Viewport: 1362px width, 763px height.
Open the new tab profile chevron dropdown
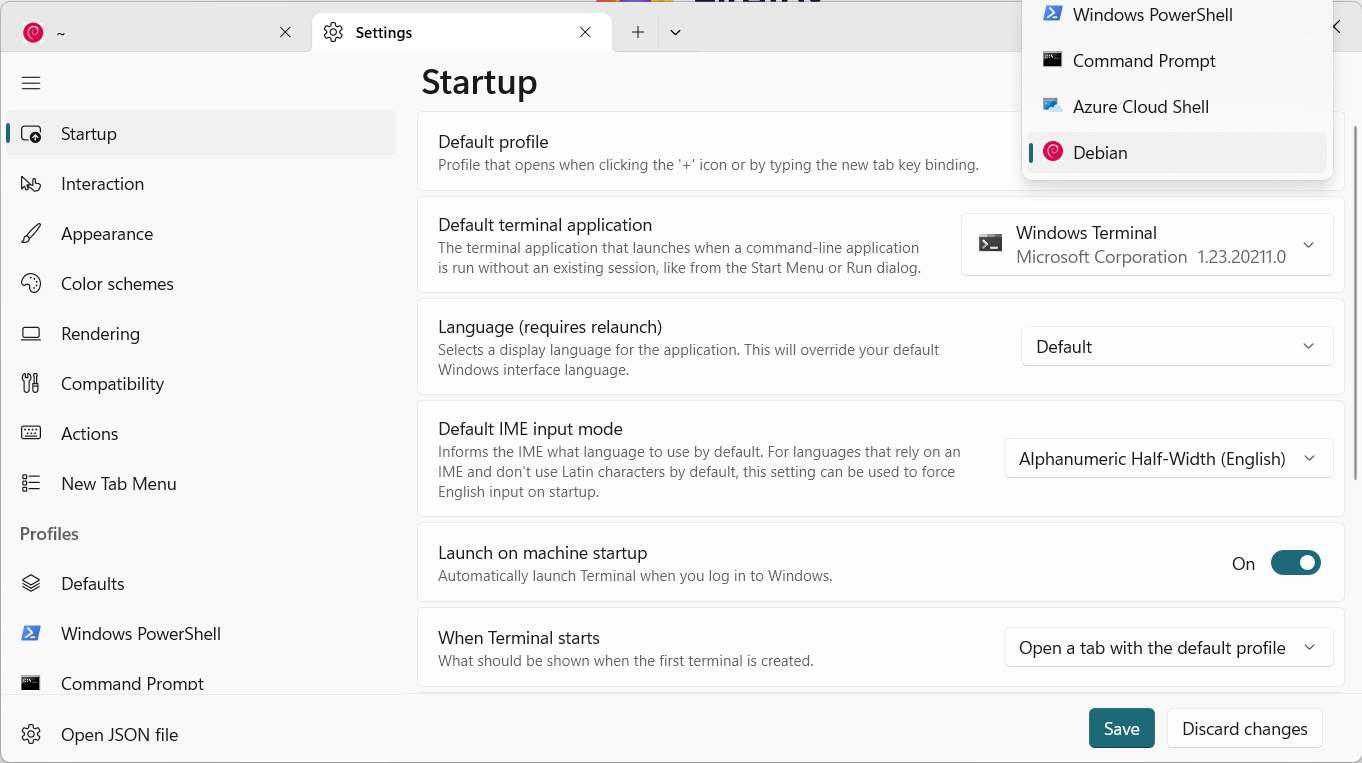[676, 32]
